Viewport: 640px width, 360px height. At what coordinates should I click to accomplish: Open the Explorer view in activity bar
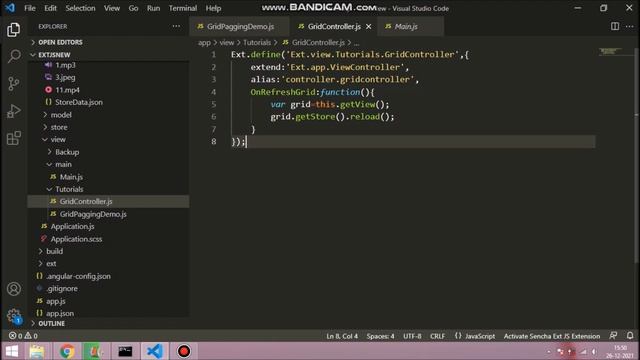point(13,29)
